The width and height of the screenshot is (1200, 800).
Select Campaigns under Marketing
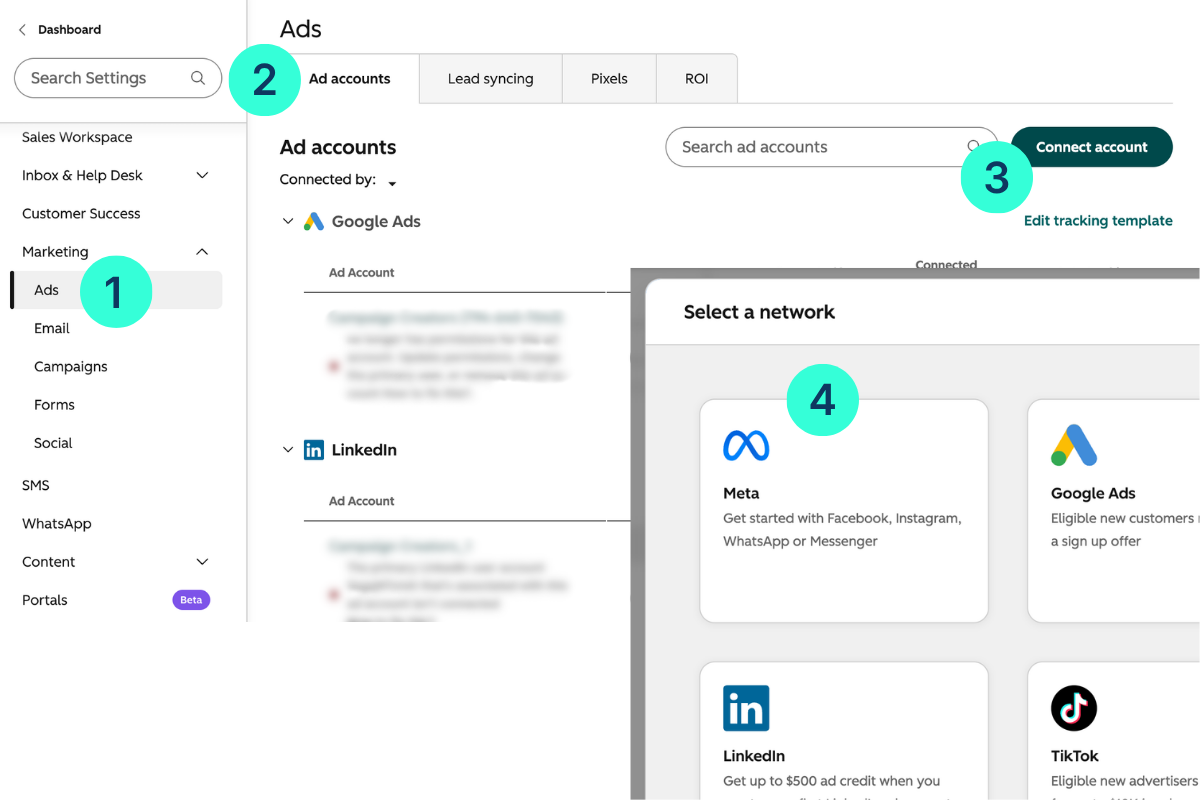coord(71,366)
